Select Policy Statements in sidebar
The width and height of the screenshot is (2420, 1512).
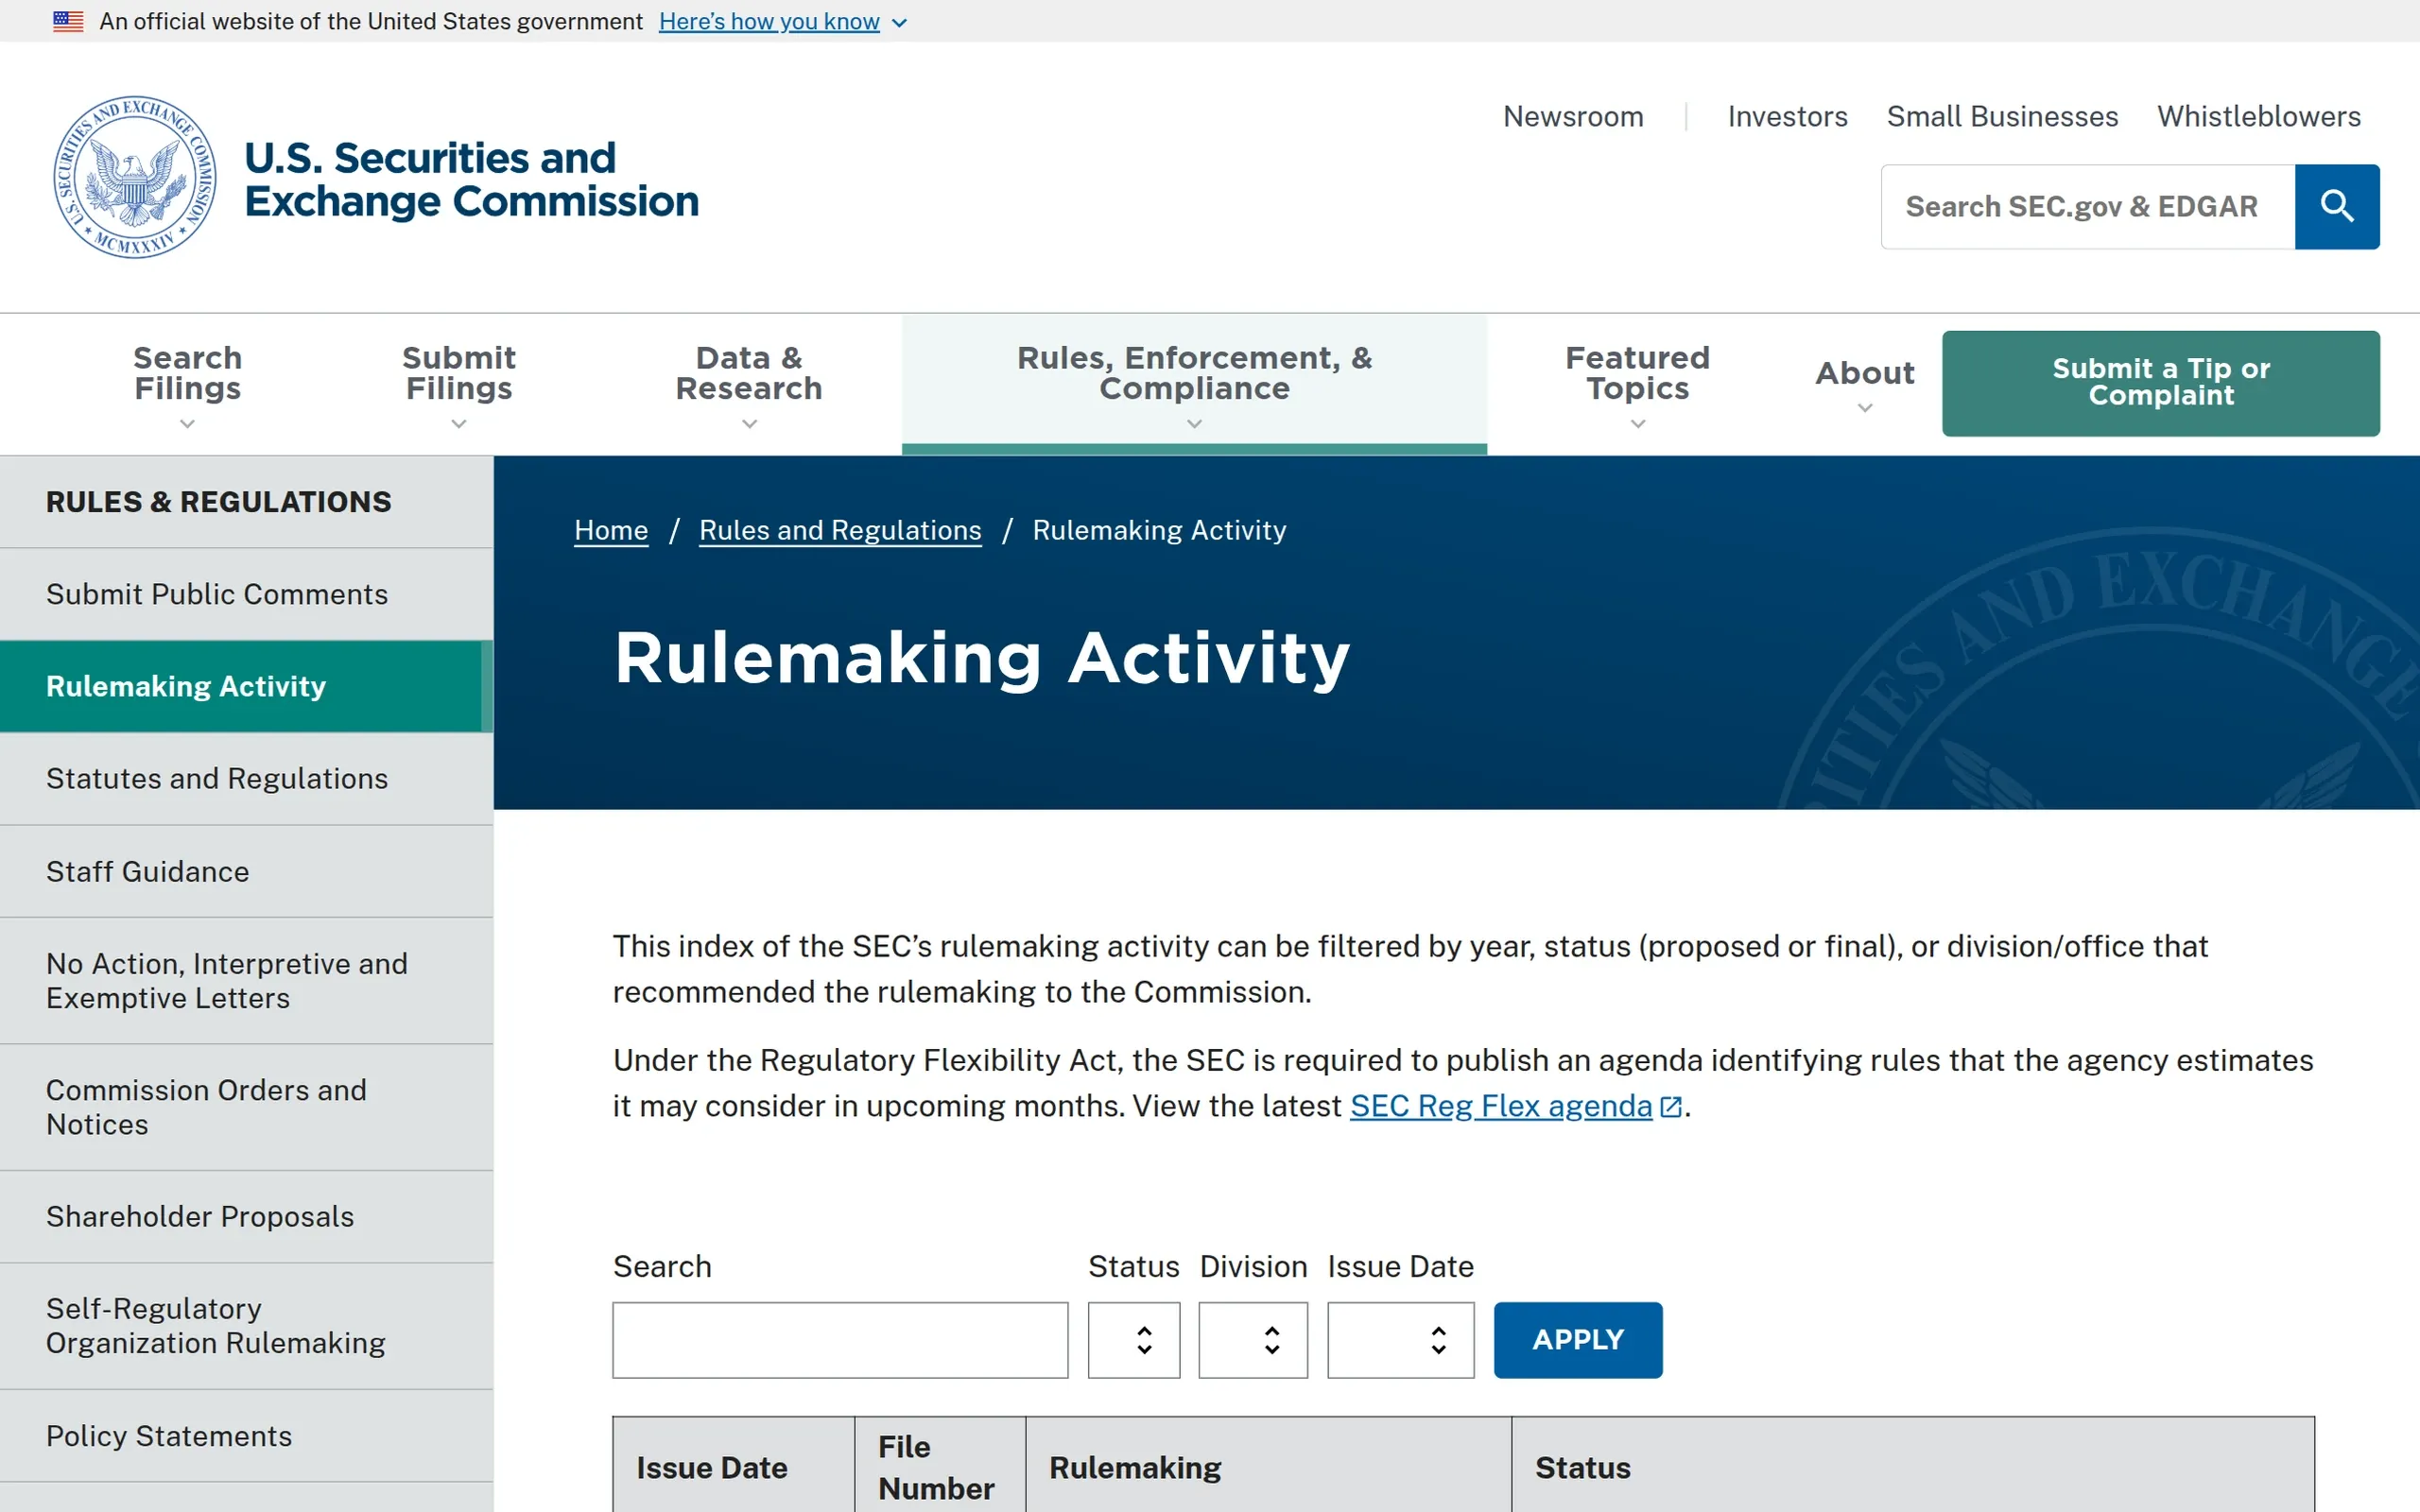click(246, 1436)
